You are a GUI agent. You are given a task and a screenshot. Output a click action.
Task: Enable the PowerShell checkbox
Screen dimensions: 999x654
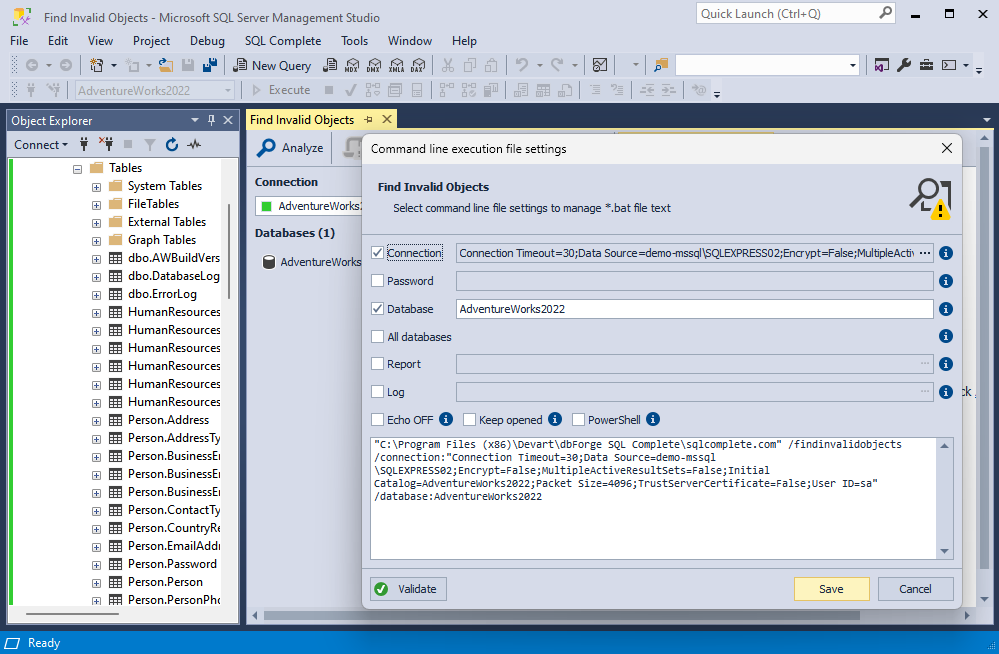pos(577,419)
